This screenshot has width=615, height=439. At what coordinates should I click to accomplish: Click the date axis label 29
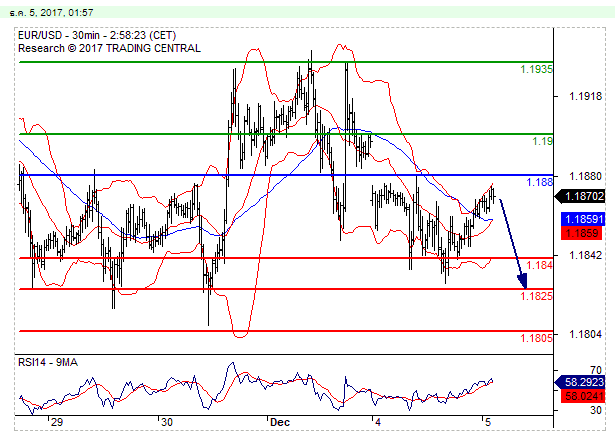(x=56, y=422)
